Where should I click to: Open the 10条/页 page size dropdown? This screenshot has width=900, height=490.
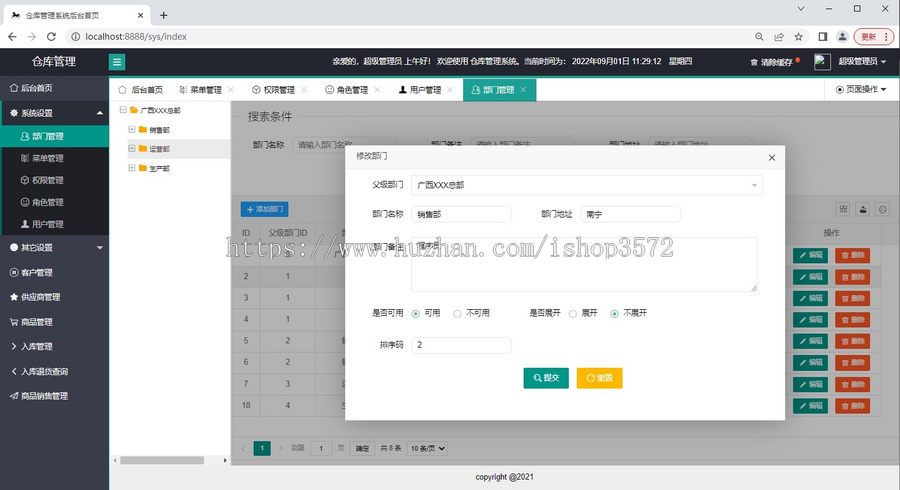(427, 449)
